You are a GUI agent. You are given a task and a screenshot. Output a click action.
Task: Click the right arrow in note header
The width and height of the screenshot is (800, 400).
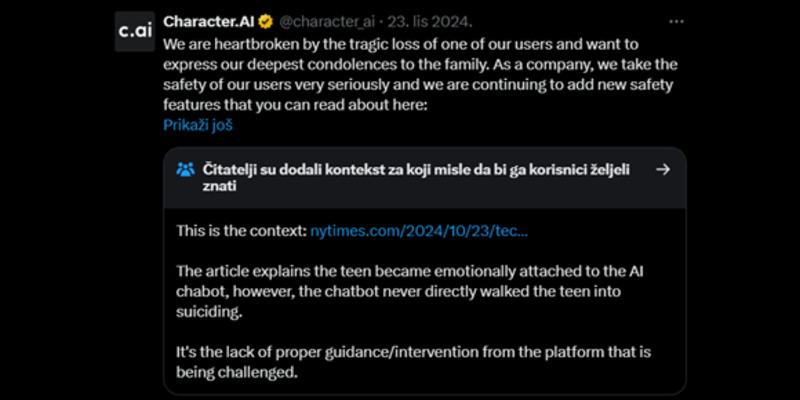tap(662, 169)
